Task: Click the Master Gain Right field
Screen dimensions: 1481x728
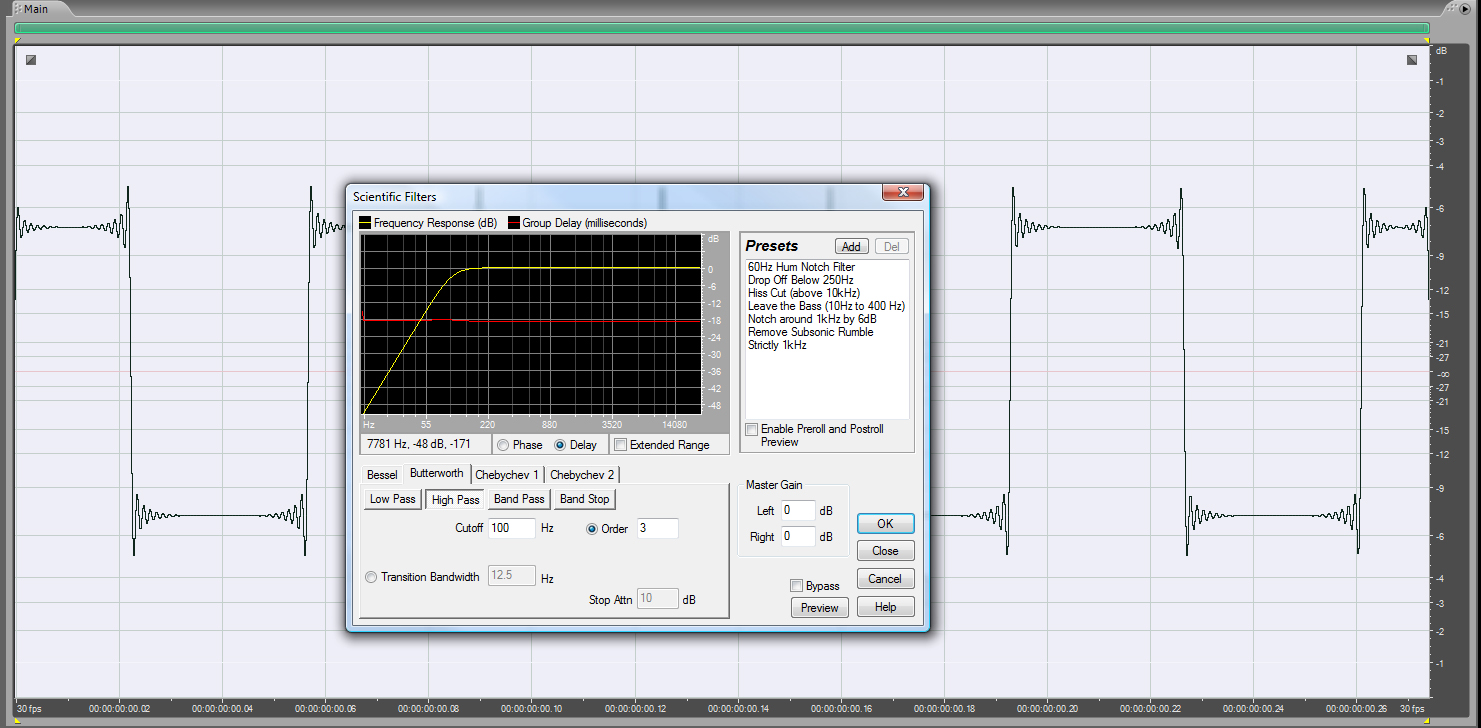Action: (x=798, y=536)
